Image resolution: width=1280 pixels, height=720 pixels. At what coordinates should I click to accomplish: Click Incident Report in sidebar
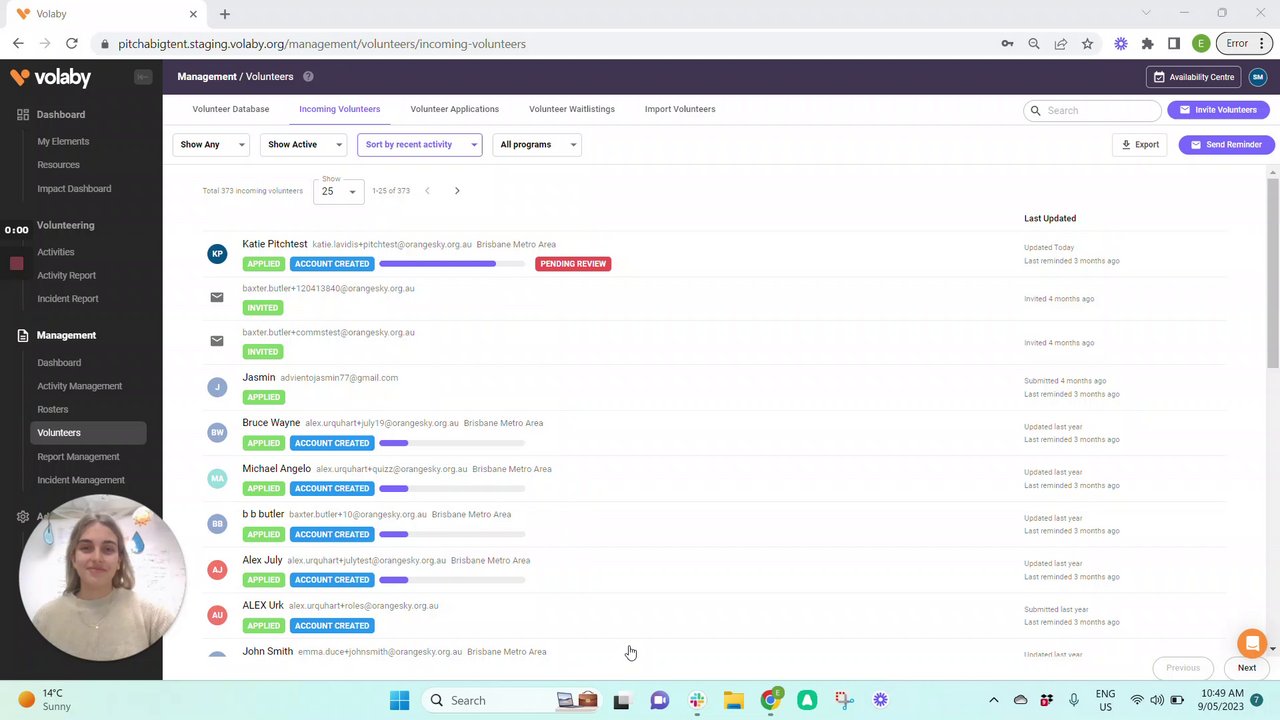coord(68,299)
